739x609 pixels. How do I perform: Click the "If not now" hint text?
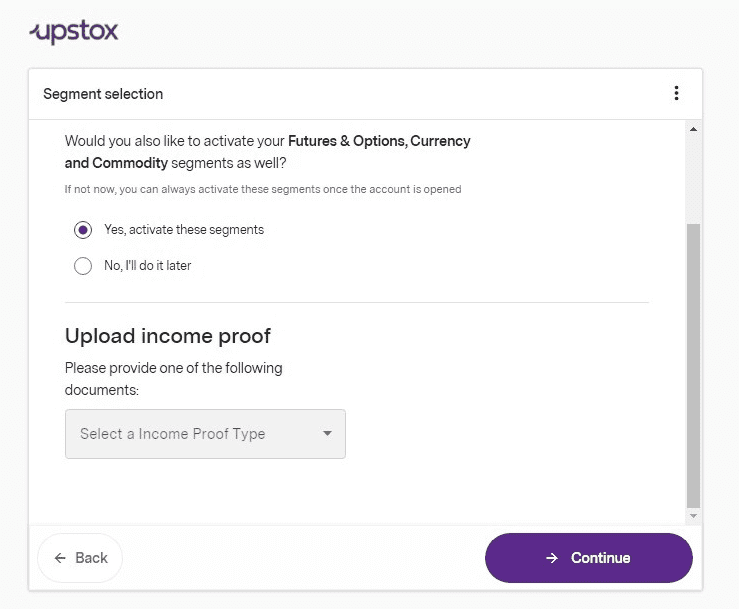263,189
